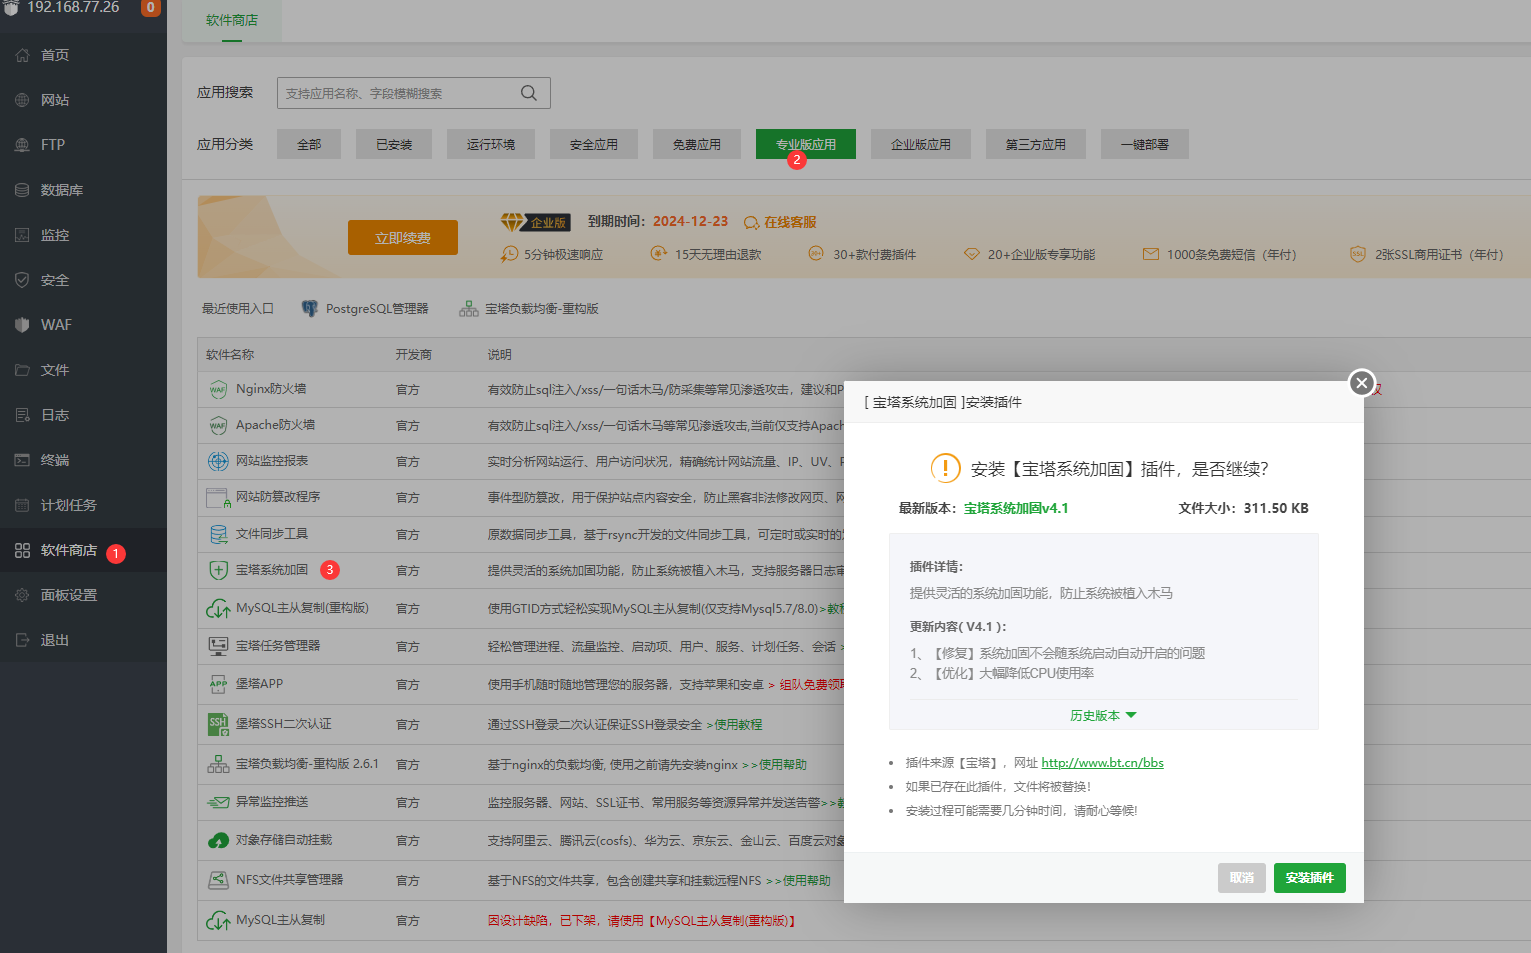Click the MySQL主从复制(重构版) row name
This screenshot has width=1531, height=953.
tap(302, 608)
